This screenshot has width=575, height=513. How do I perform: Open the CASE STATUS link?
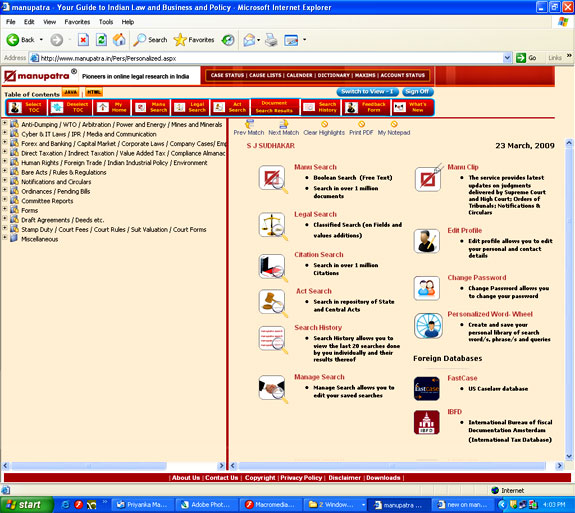tap(227, 76)
